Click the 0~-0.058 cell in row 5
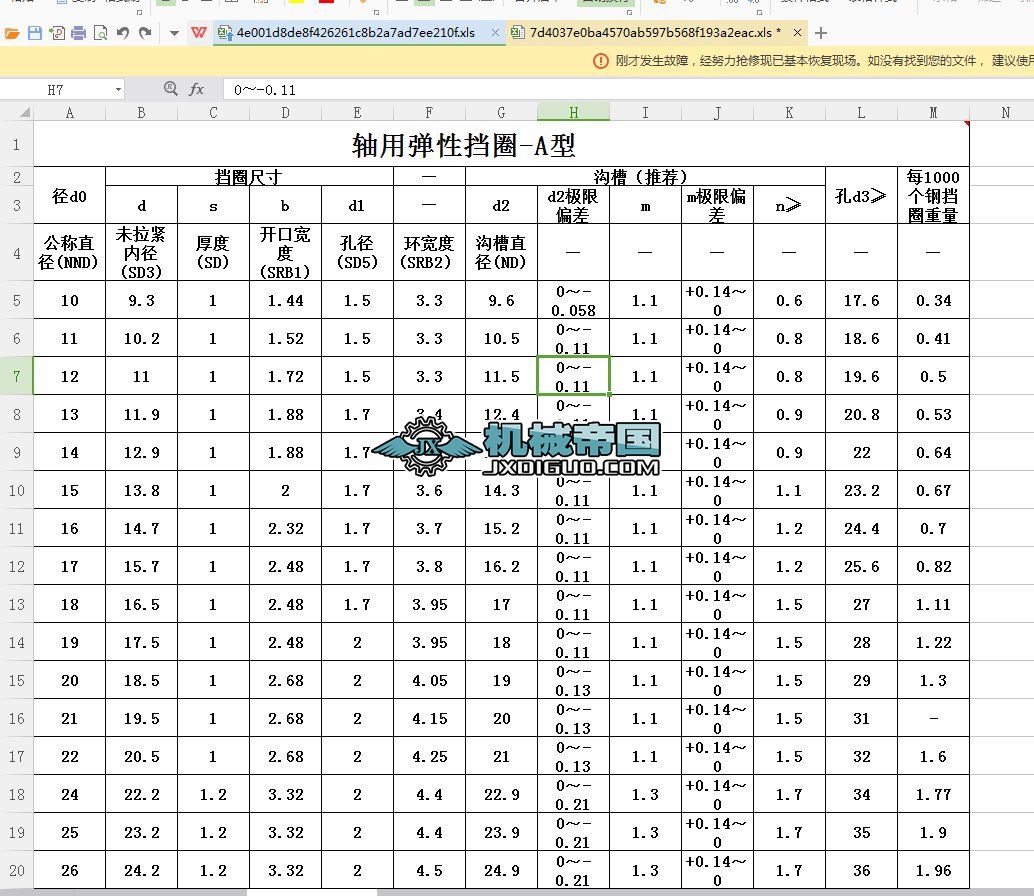This screenshot has width=1034, height=896. click(x=573, y=301)
